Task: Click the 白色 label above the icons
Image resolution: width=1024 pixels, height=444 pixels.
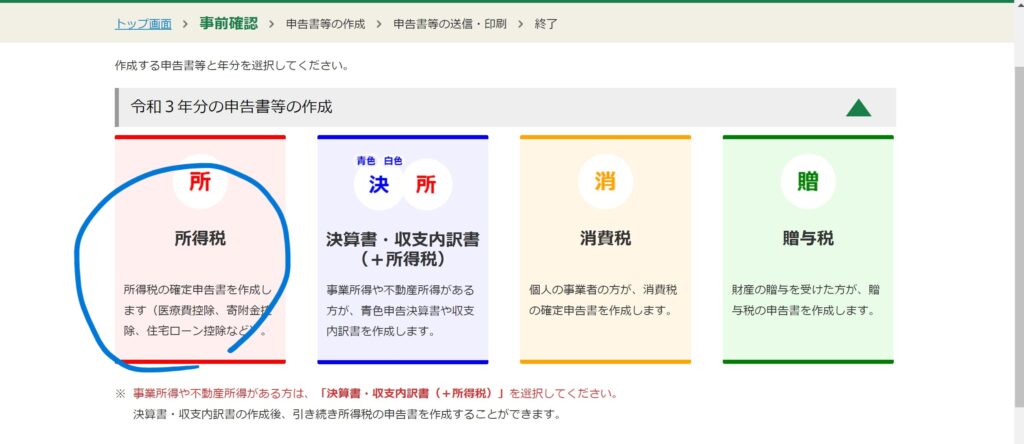Action: pos(392,161)
